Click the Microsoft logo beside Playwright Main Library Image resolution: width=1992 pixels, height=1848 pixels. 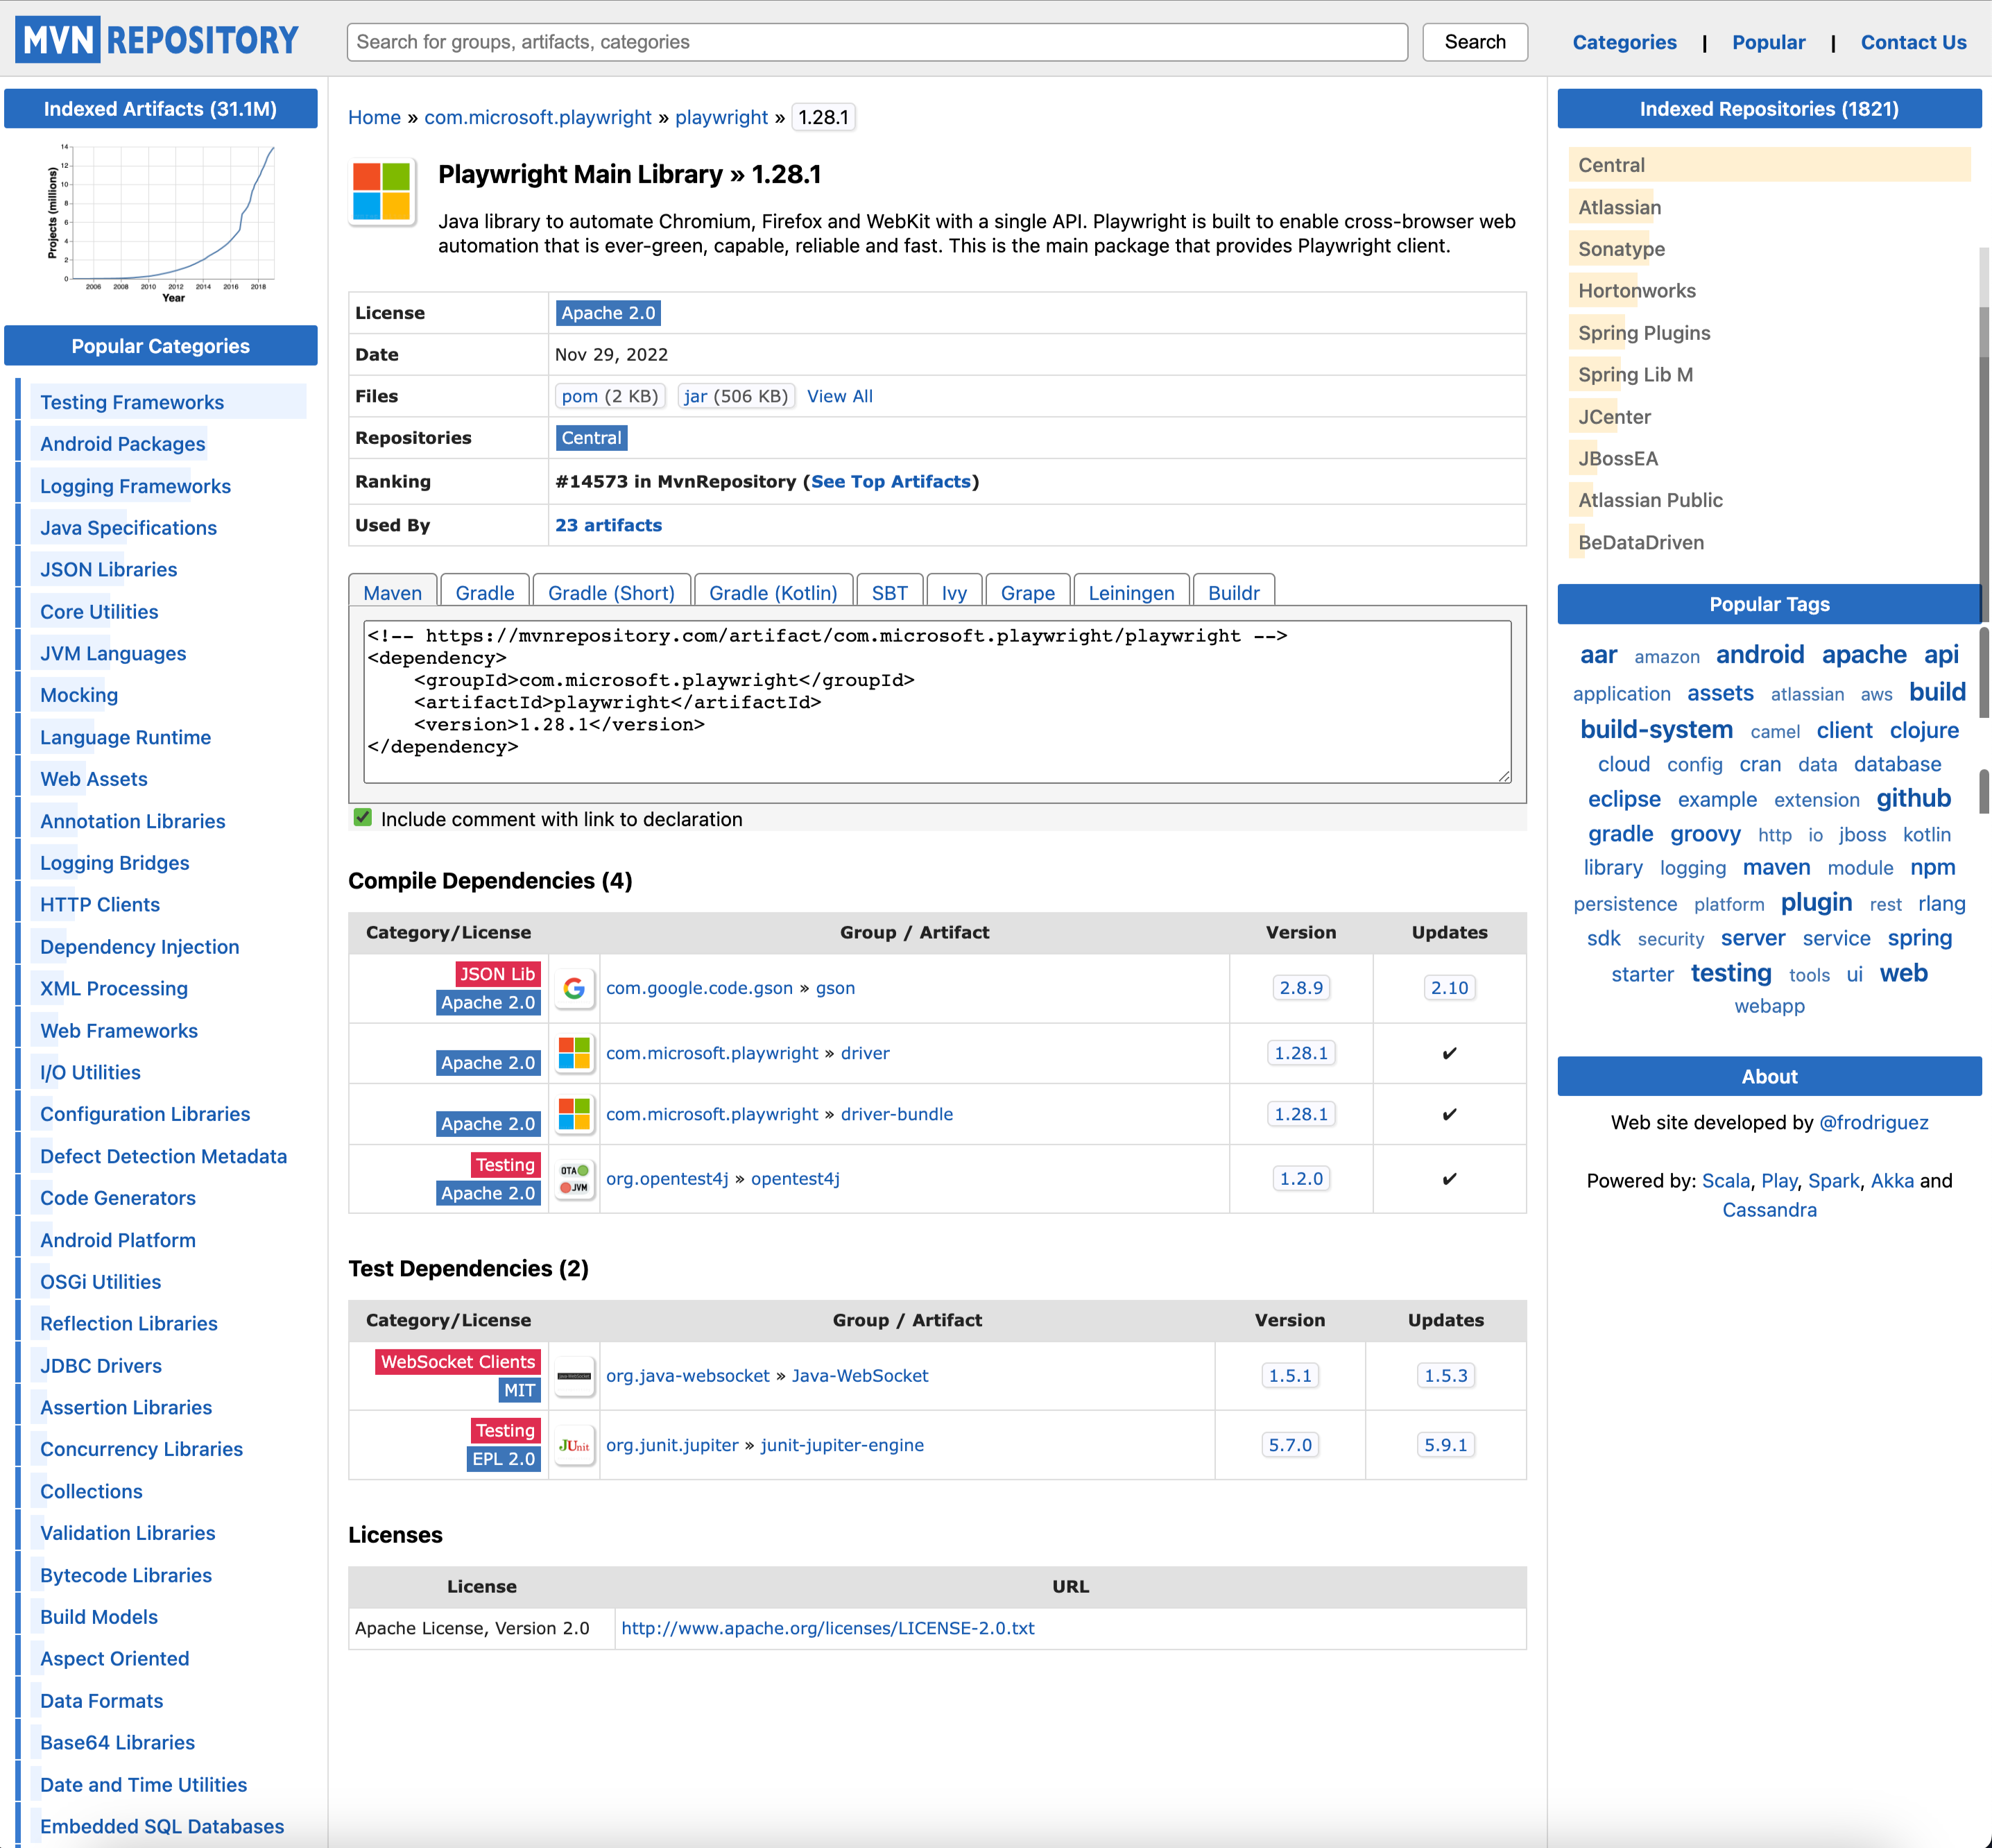[x=382, y=192]
